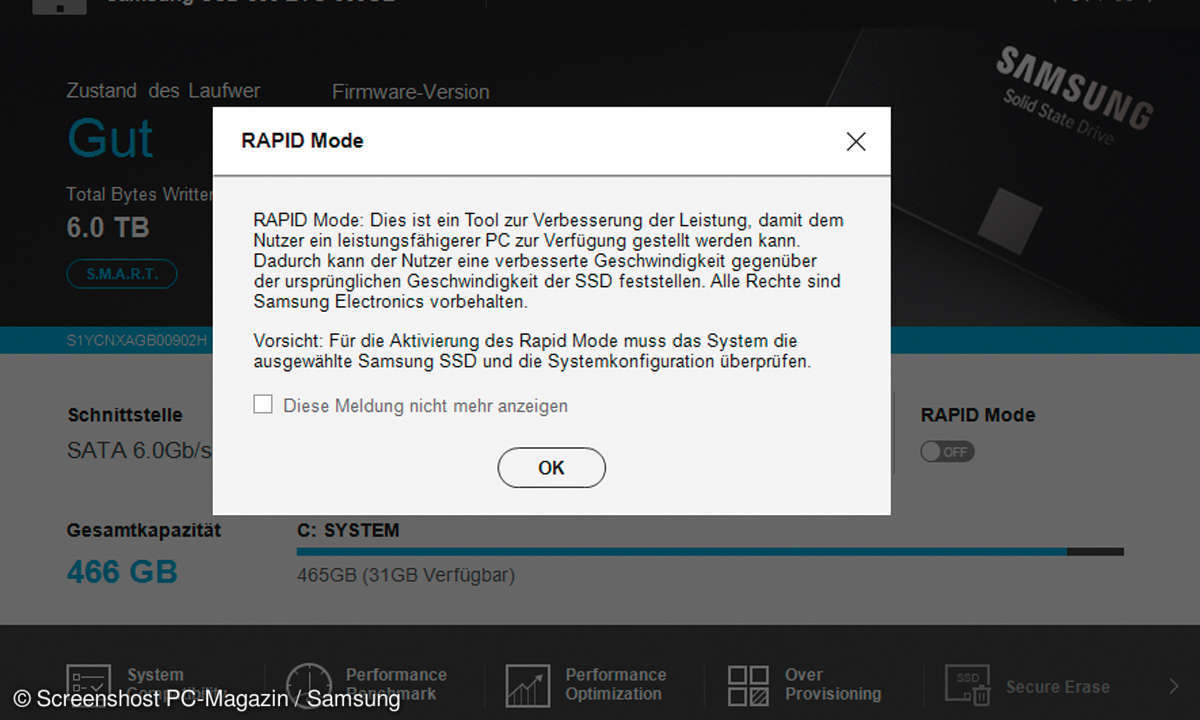The width and height of the screenshot is (1200, 720).
Task: Open System Compatibility icon
Action: [x=88, y=686]
